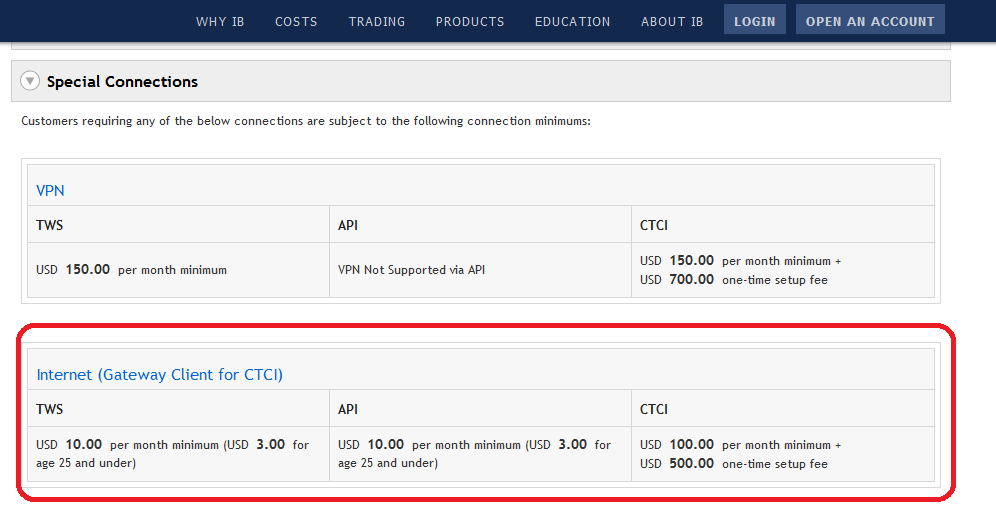
Task: Collapse the Special Connections section arrow
Action: coord(30,81)
